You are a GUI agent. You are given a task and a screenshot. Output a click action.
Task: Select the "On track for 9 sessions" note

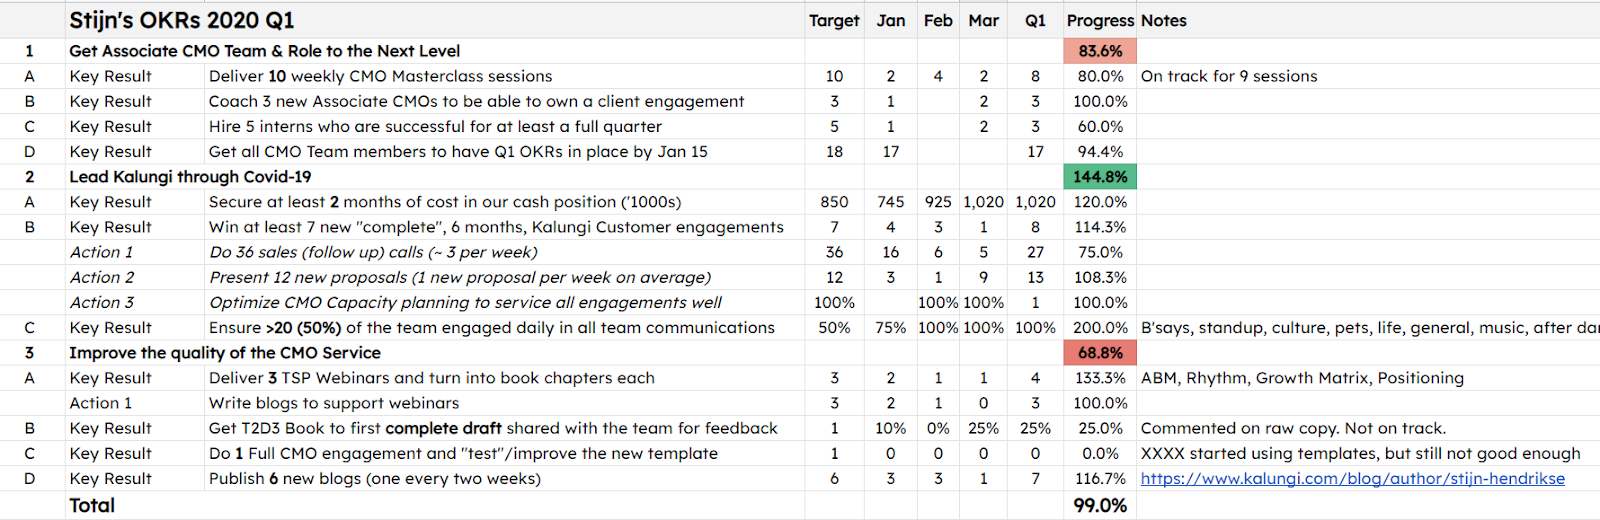[1229, 76]
